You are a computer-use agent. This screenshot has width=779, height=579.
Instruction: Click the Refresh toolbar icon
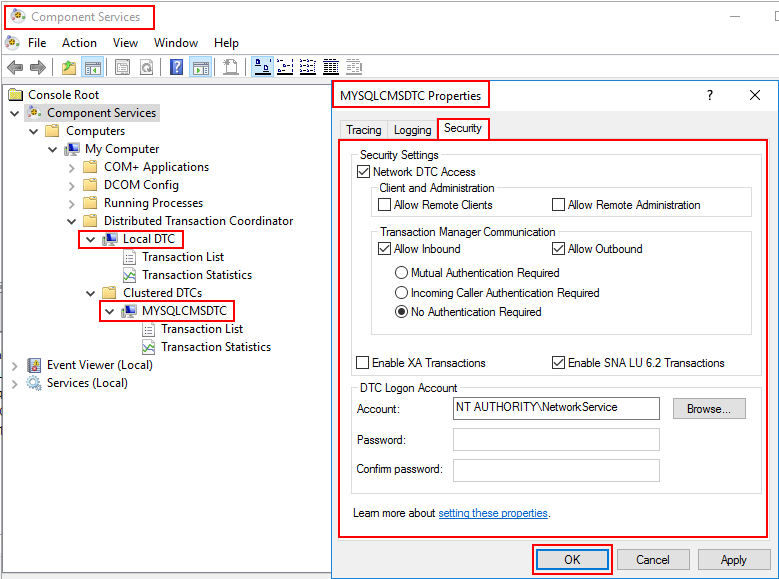[146, 67]
